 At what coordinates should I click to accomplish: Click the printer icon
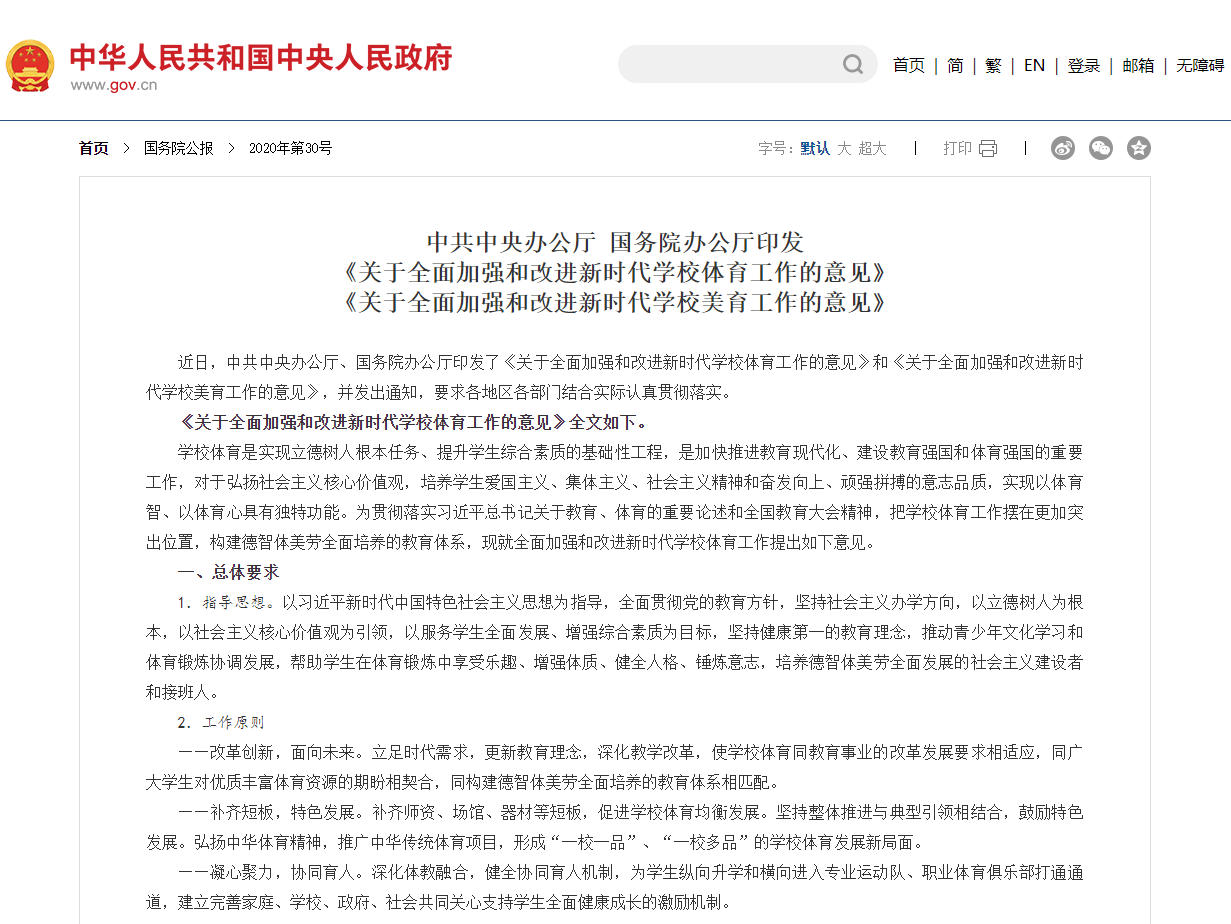coord(988,148)
